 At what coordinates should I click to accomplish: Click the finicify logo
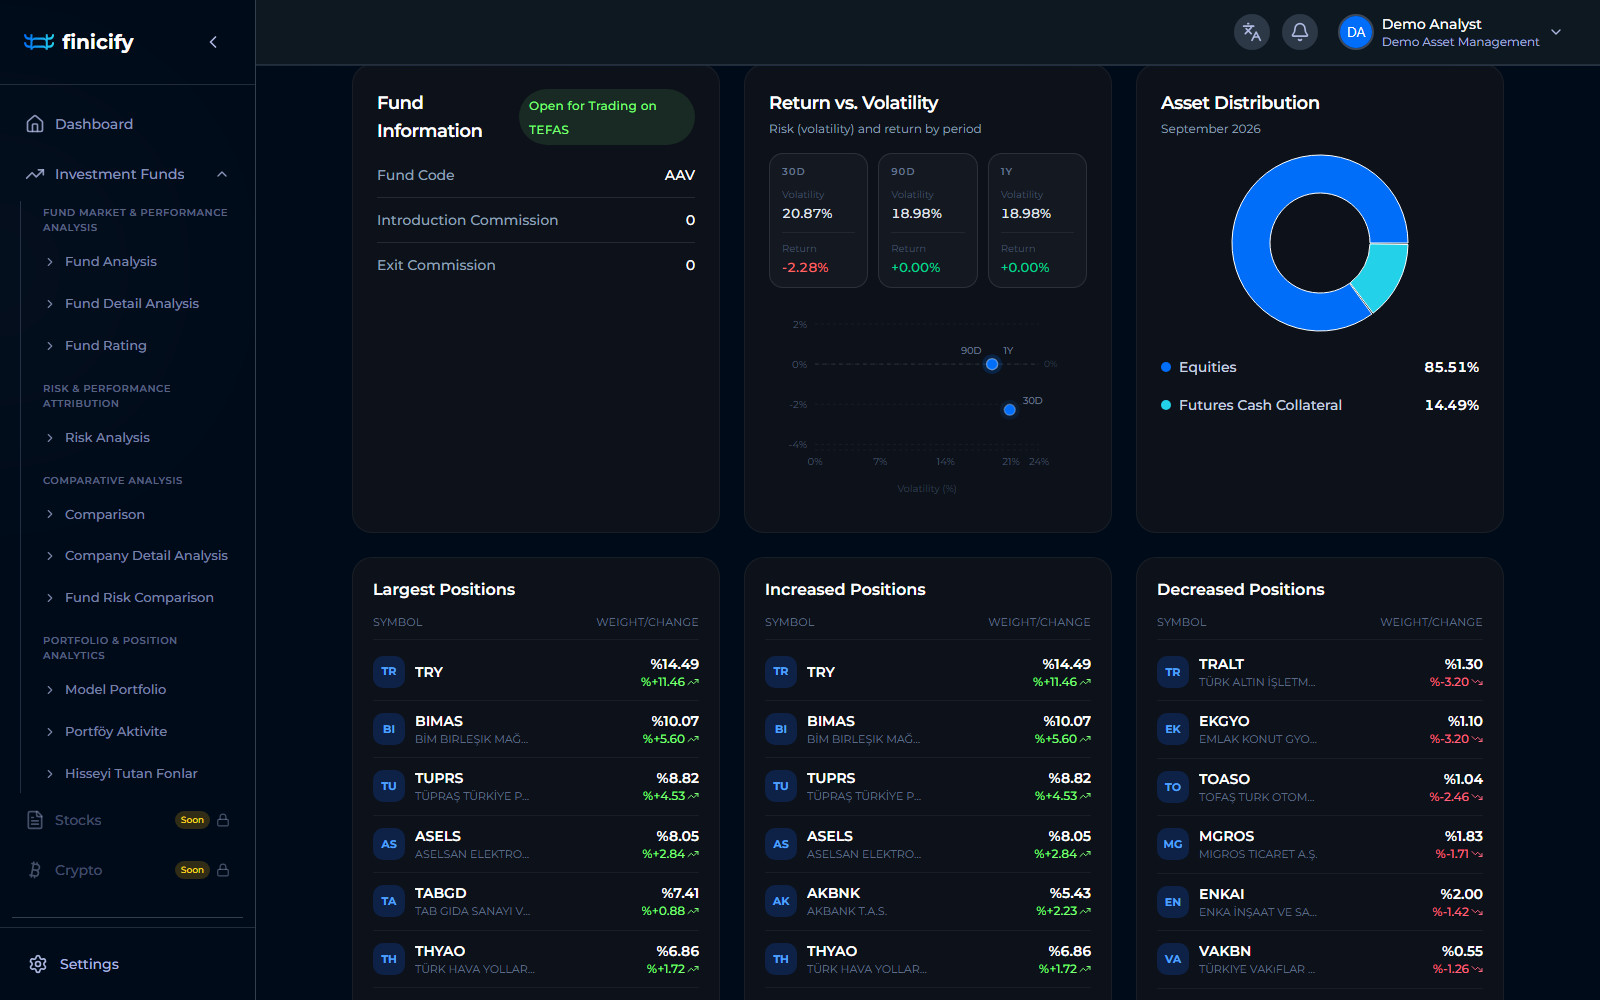(78, 42)
